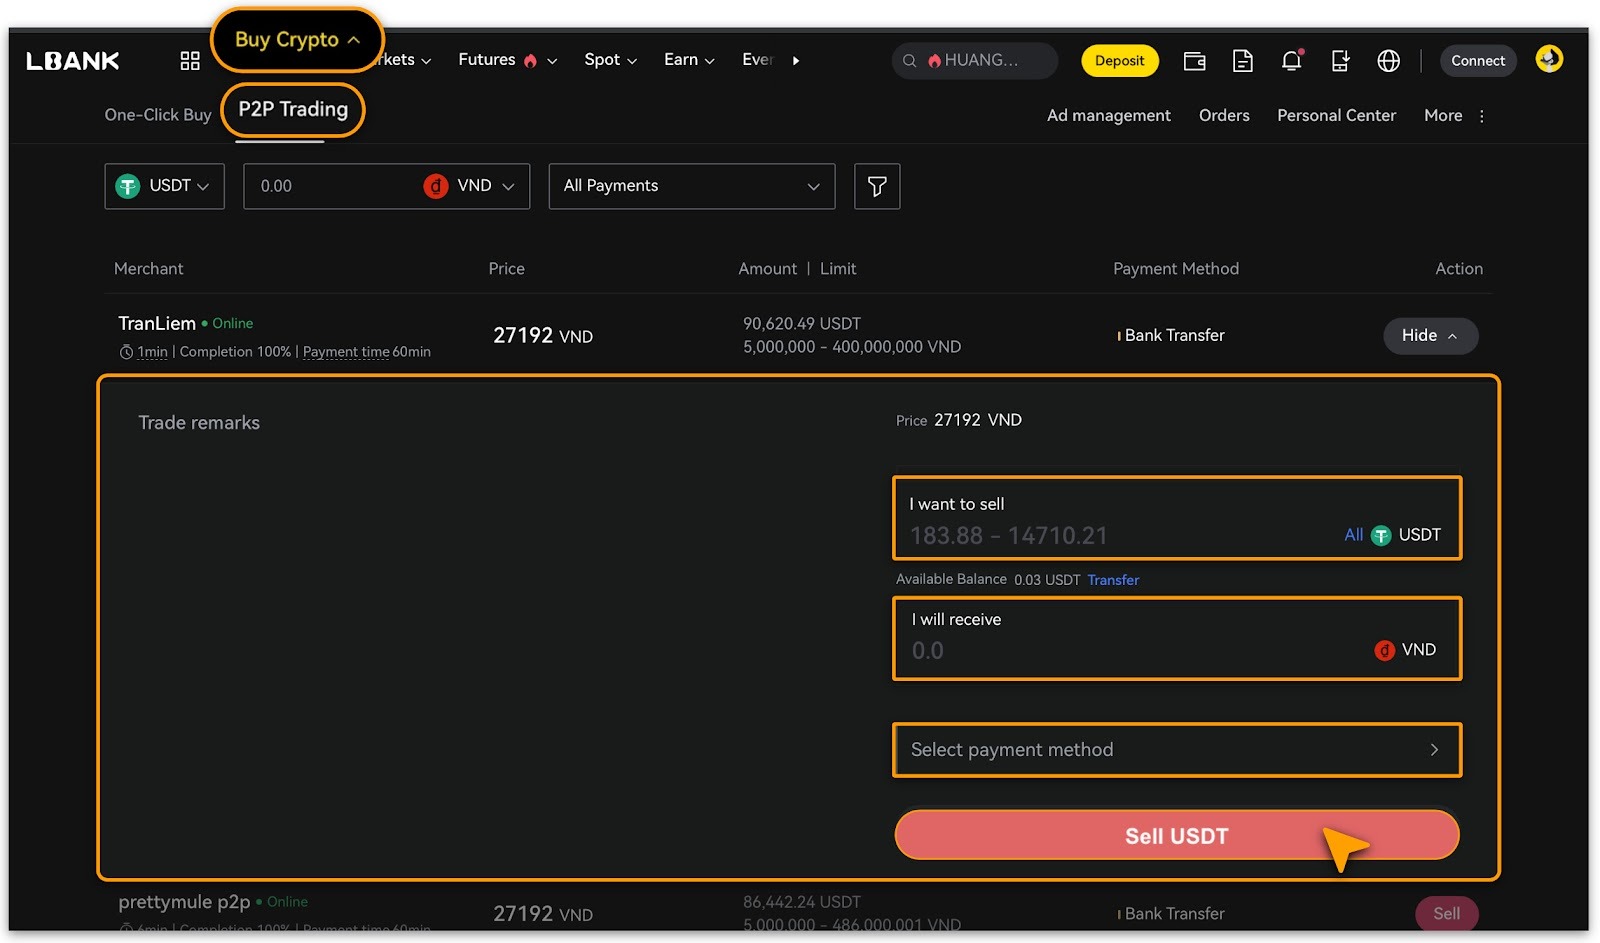This screenshot has width=1600, height=943.
Task: Open the apps grid menu icon
Action: pos(190,61)
